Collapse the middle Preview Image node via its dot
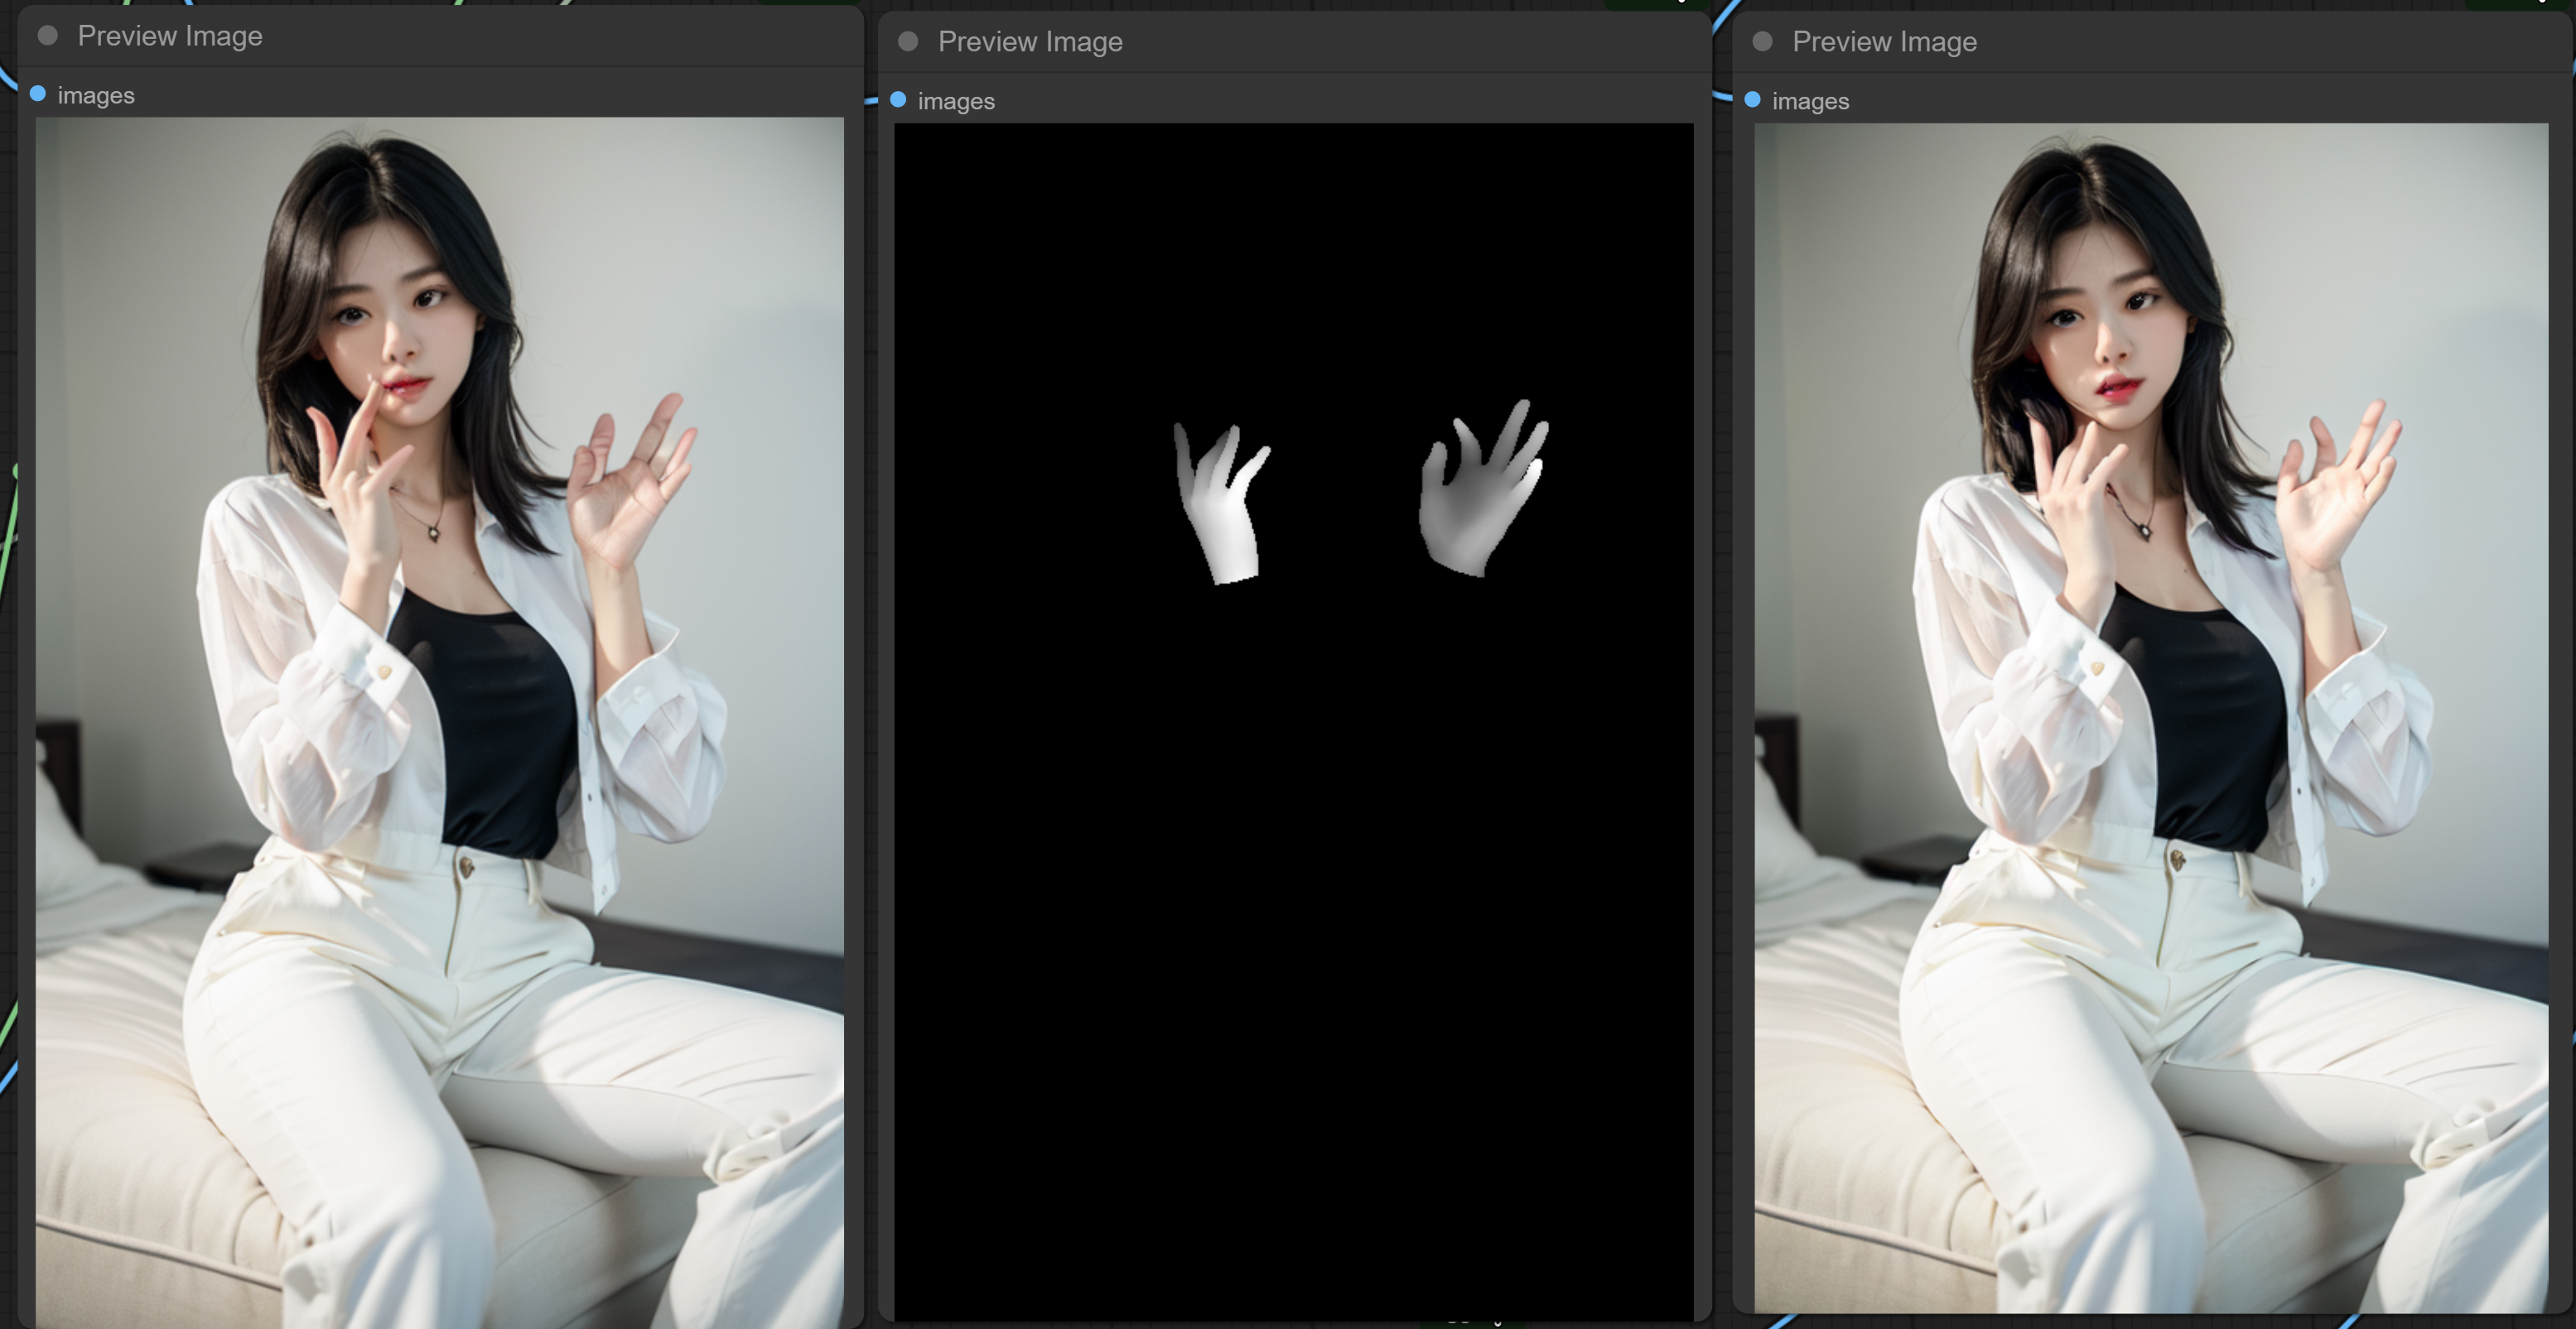 pos(908,41)
